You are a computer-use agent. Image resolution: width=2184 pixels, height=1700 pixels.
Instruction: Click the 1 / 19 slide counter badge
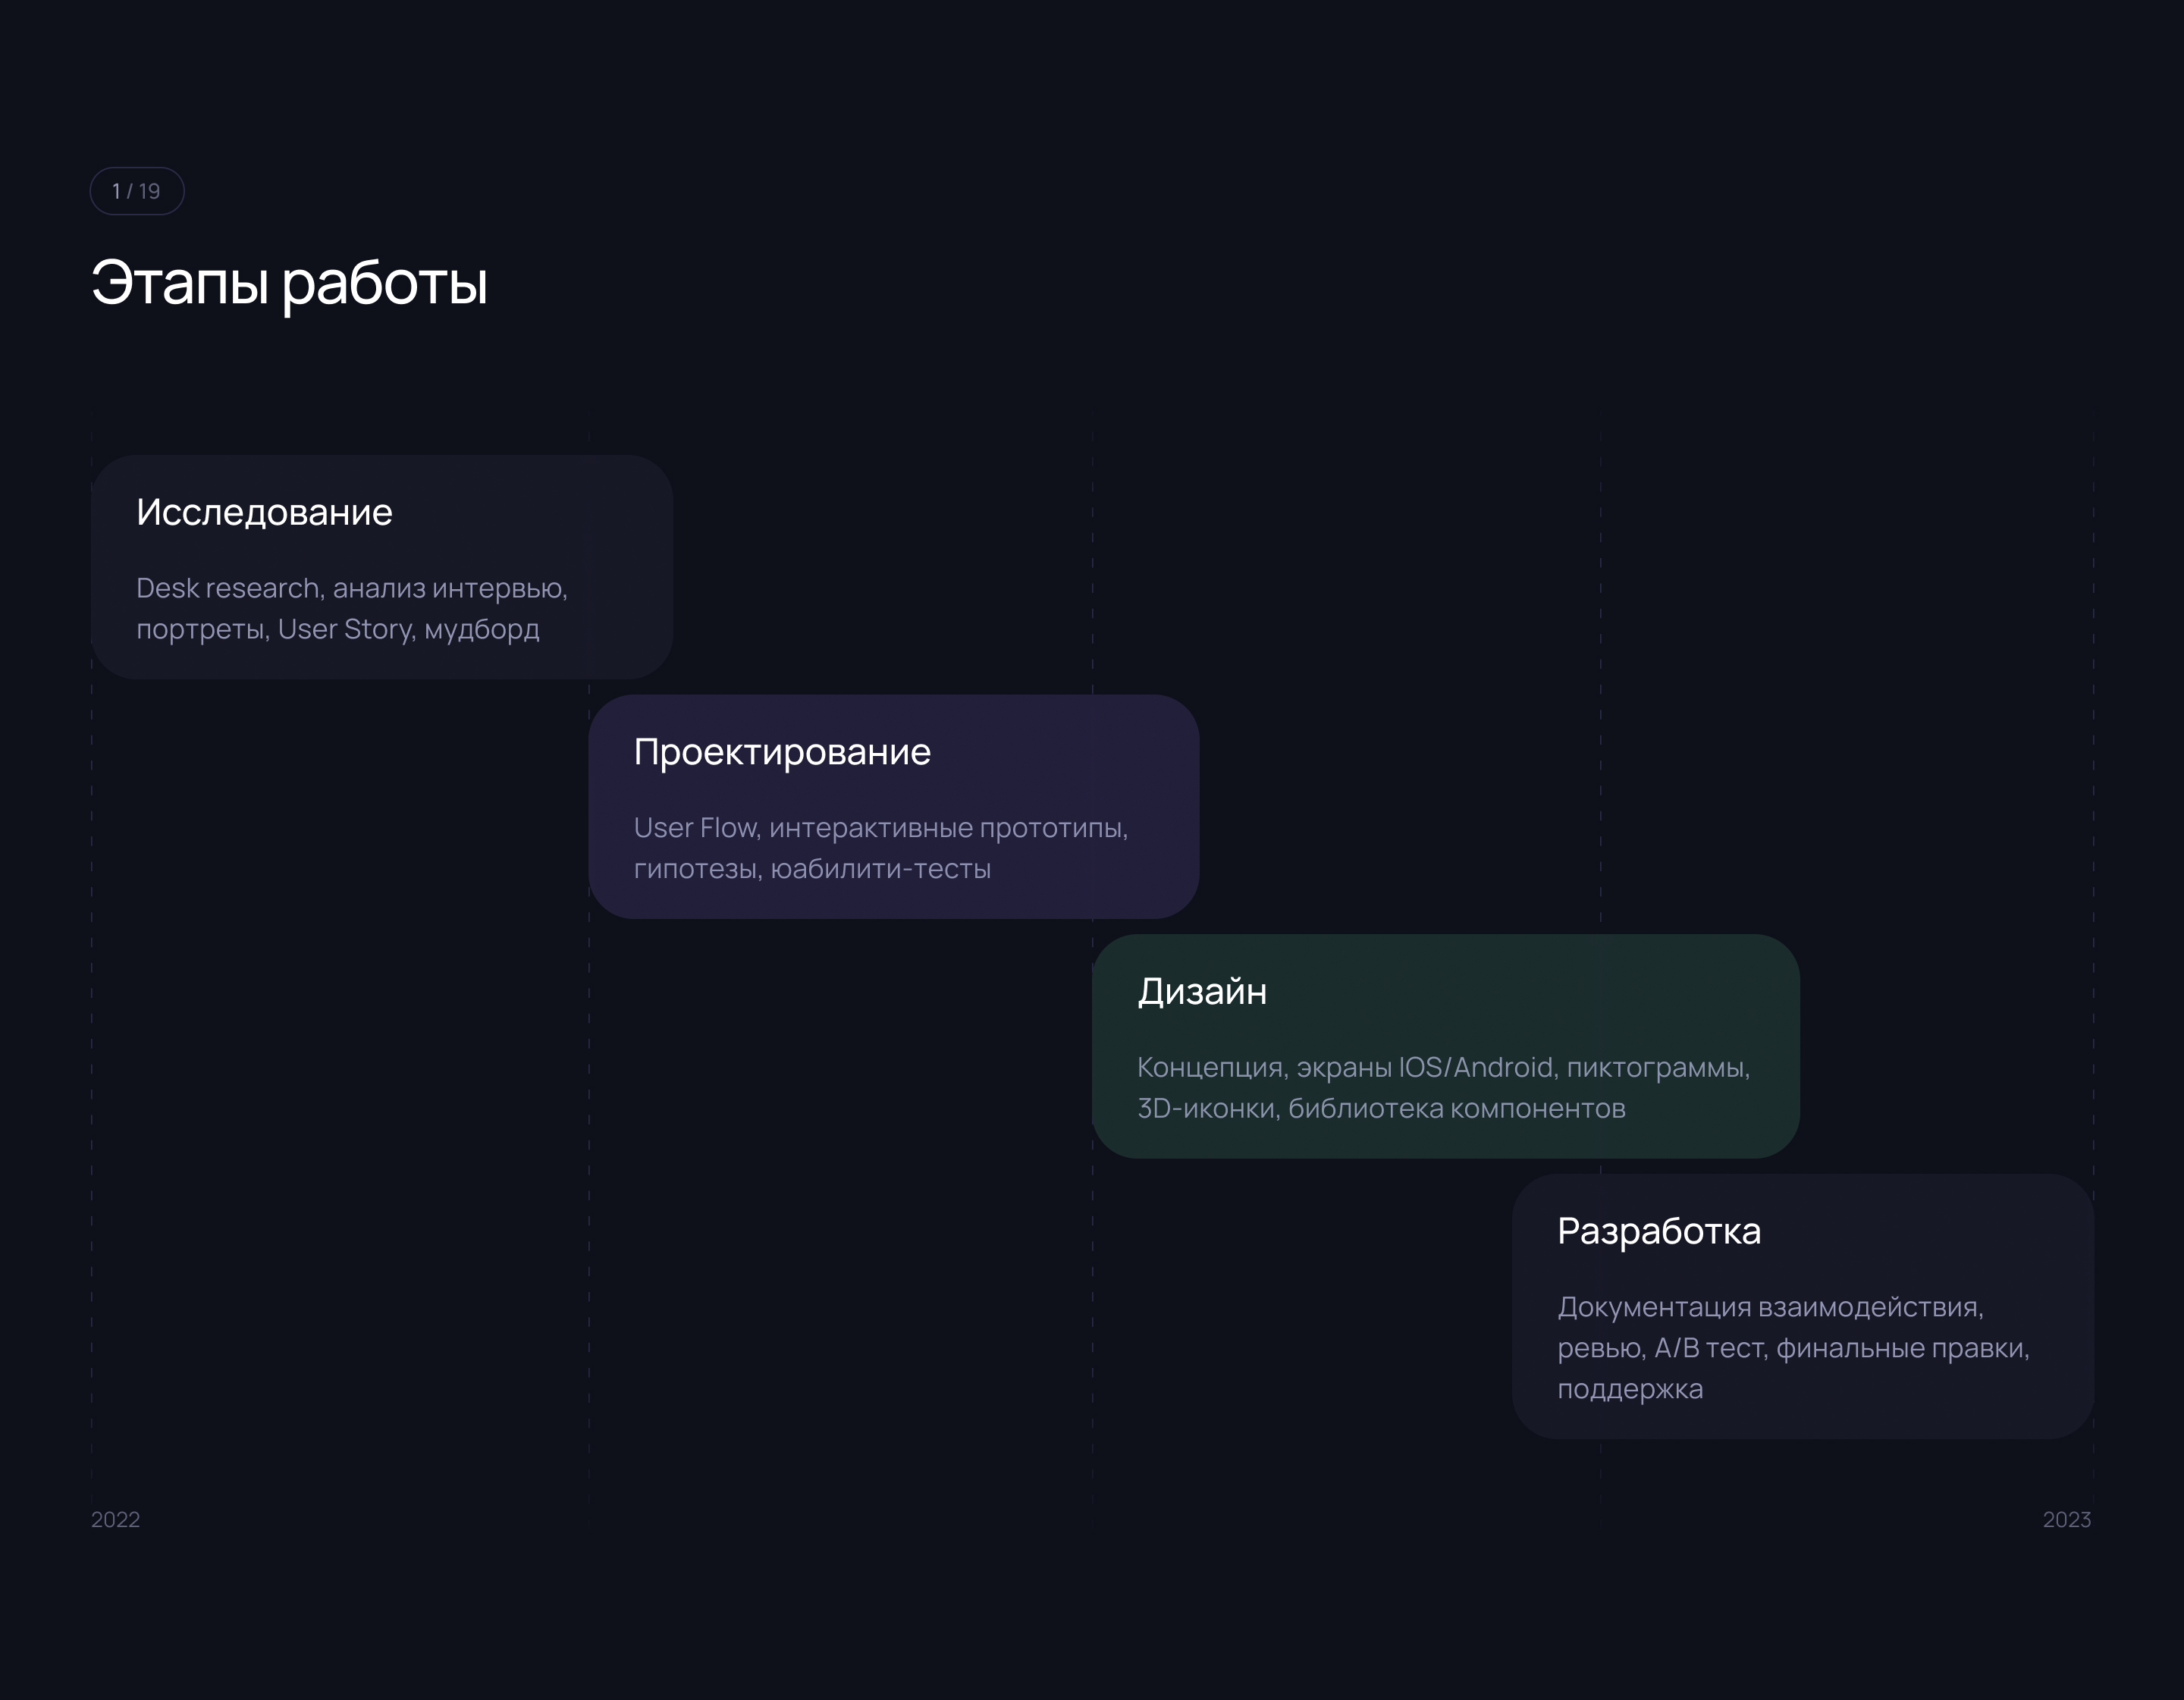click(x=136, y=191)
